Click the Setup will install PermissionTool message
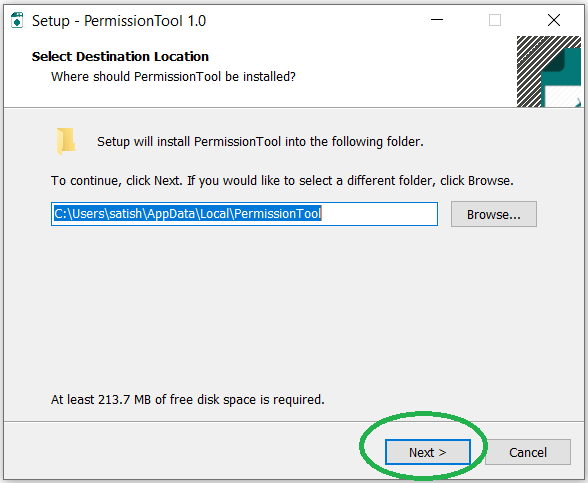Screen dimensions: 588x483 (x=260, y=142)
